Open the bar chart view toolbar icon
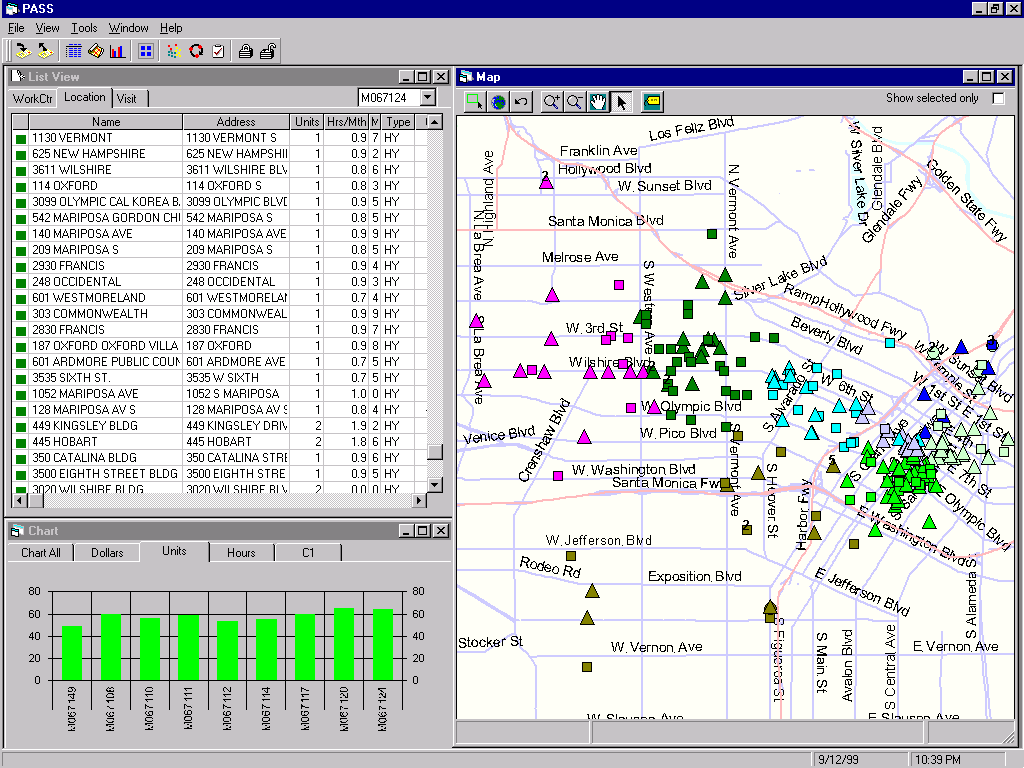 tap(118, 51)
